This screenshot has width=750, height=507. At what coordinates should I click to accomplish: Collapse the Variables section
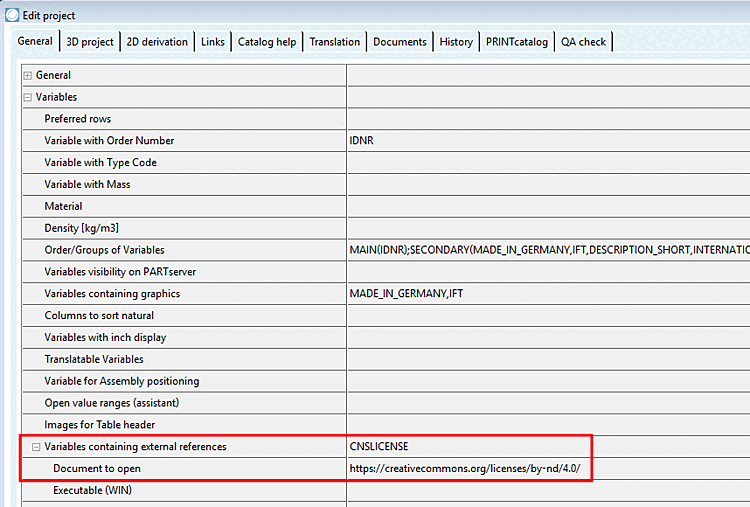click(28, 97)
